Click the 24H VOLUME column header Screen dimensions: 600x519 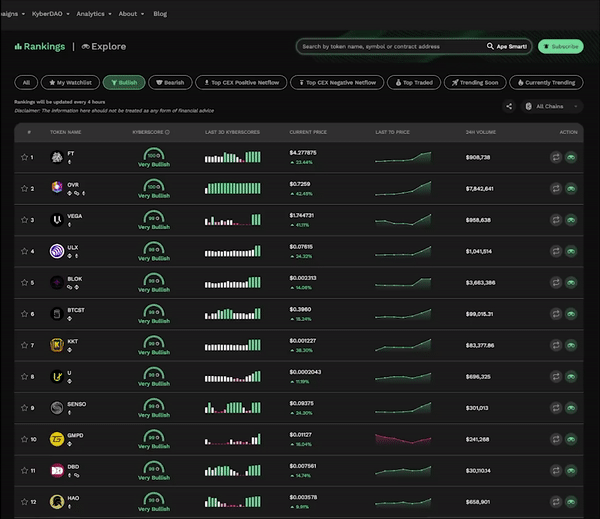[x=481, y=132]
